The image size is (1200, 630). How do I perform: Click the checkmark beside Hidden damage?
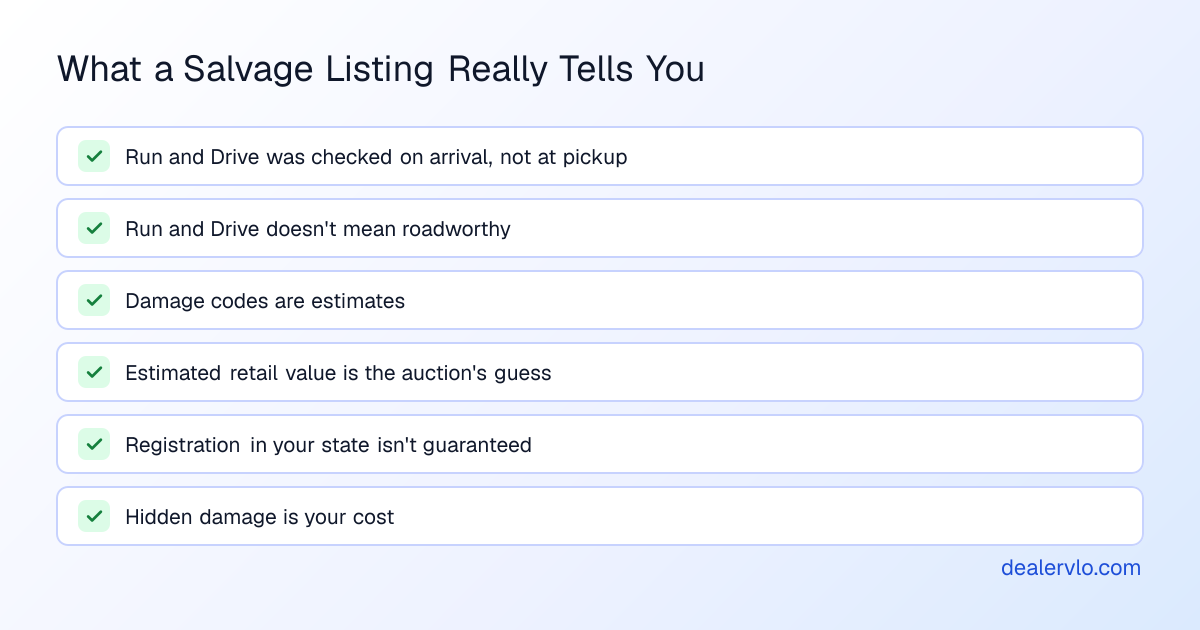94,516
